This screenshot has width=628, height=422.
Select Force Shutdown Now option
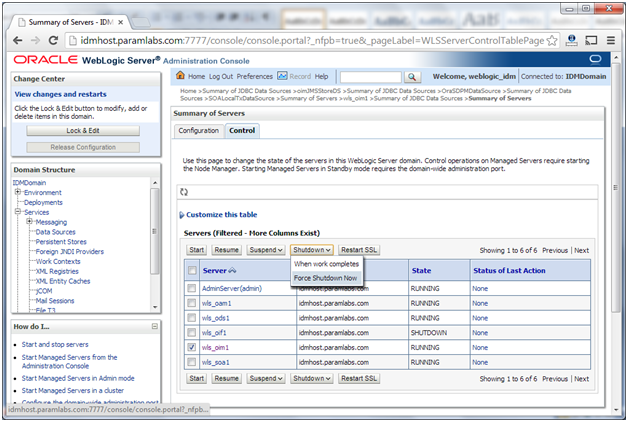pyautogui.click(x=326, y=278)
